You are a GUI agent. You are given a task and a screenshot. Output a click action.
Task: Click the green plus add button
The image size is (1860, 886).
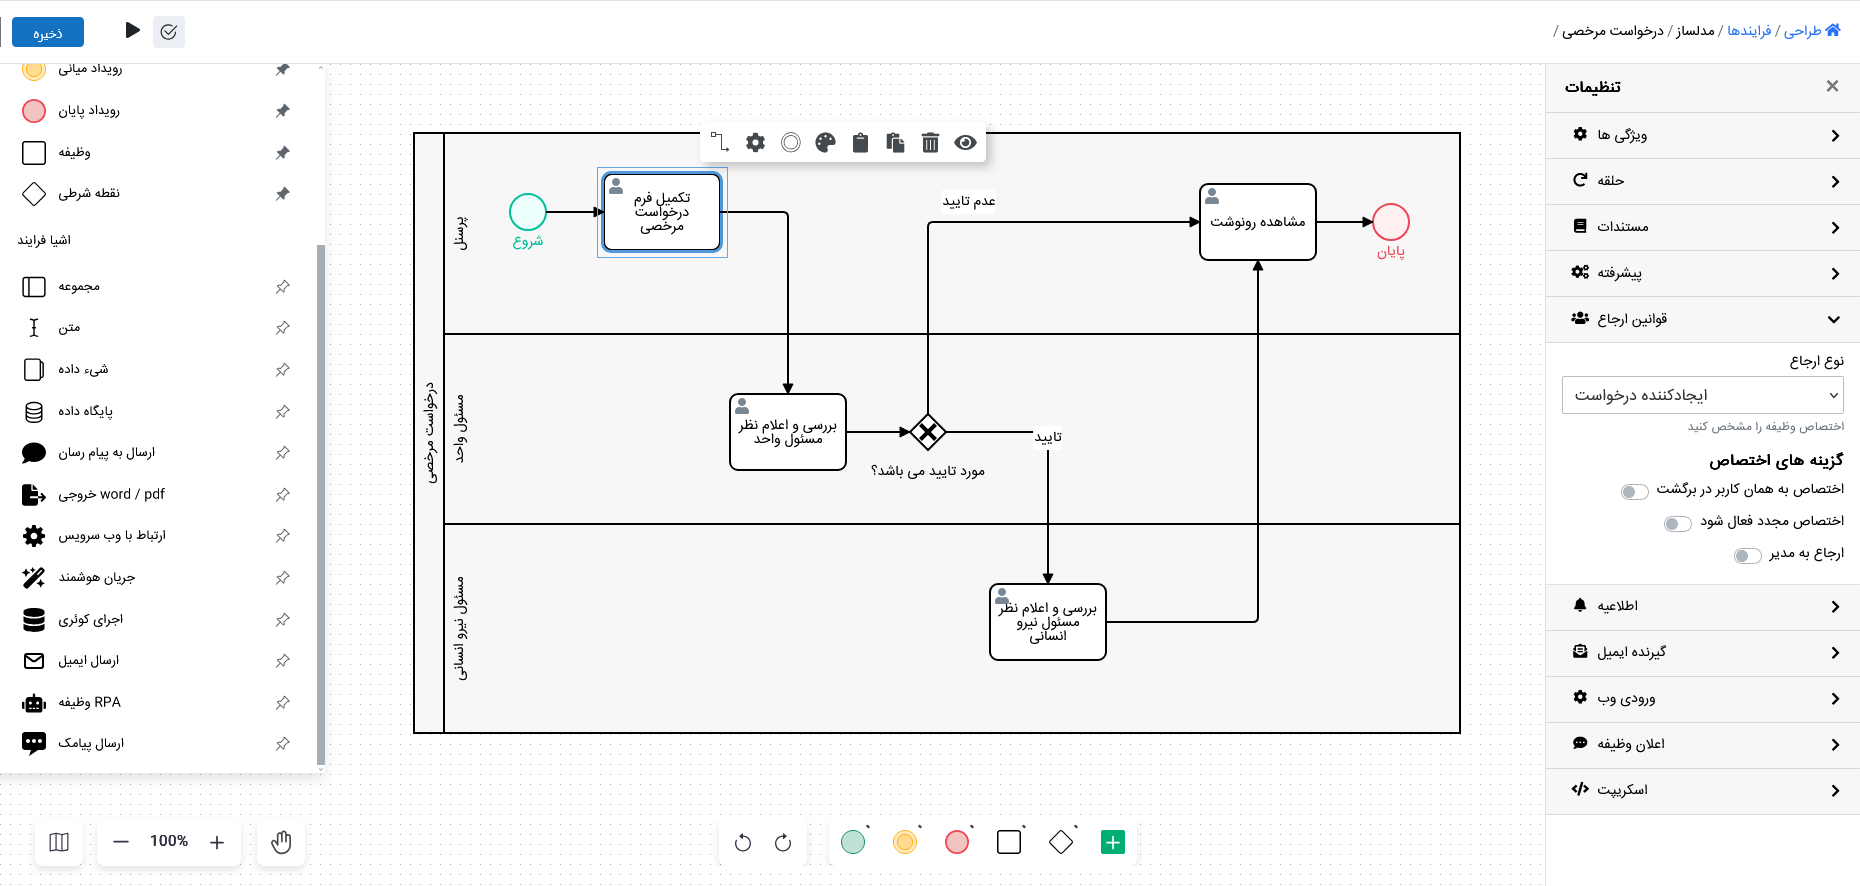[x=1112, y=843]
